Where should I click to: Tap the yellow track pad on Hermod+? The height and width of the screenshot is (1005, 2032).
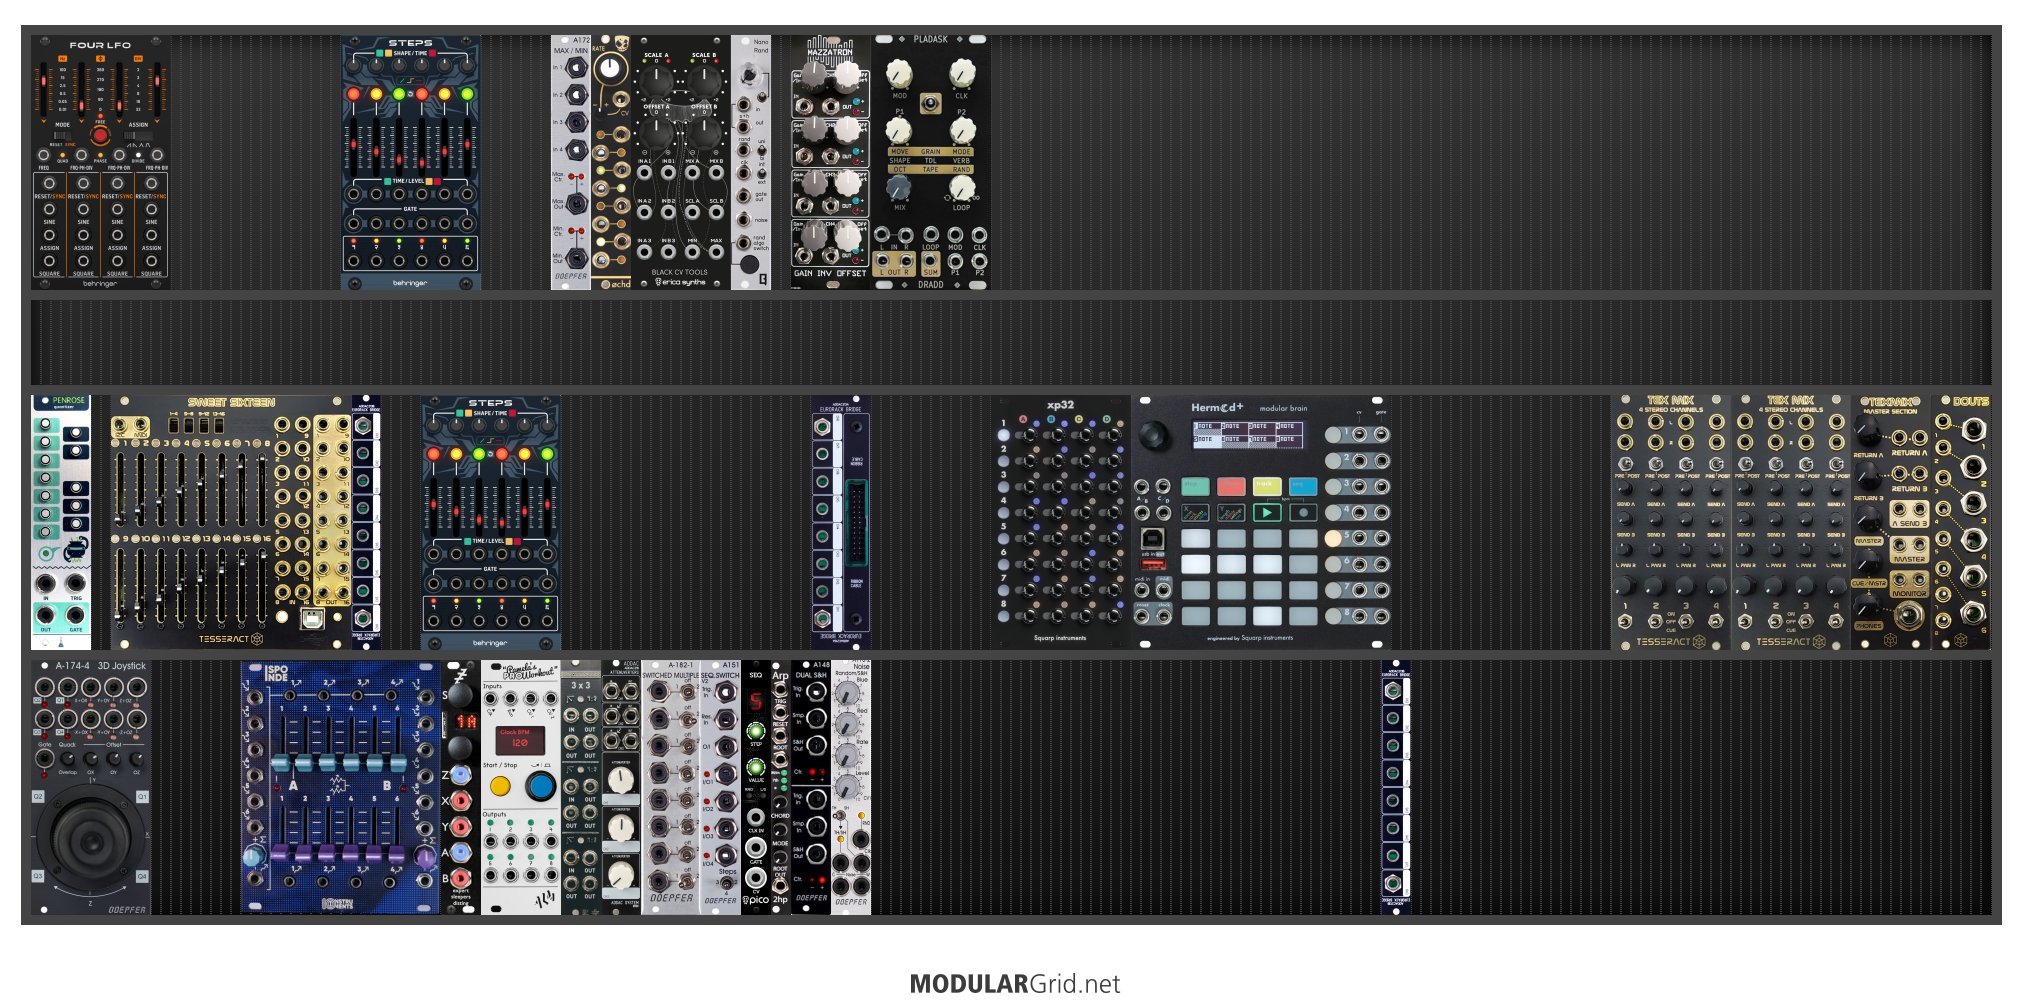pyautogui.click(x=1267, y=486)
